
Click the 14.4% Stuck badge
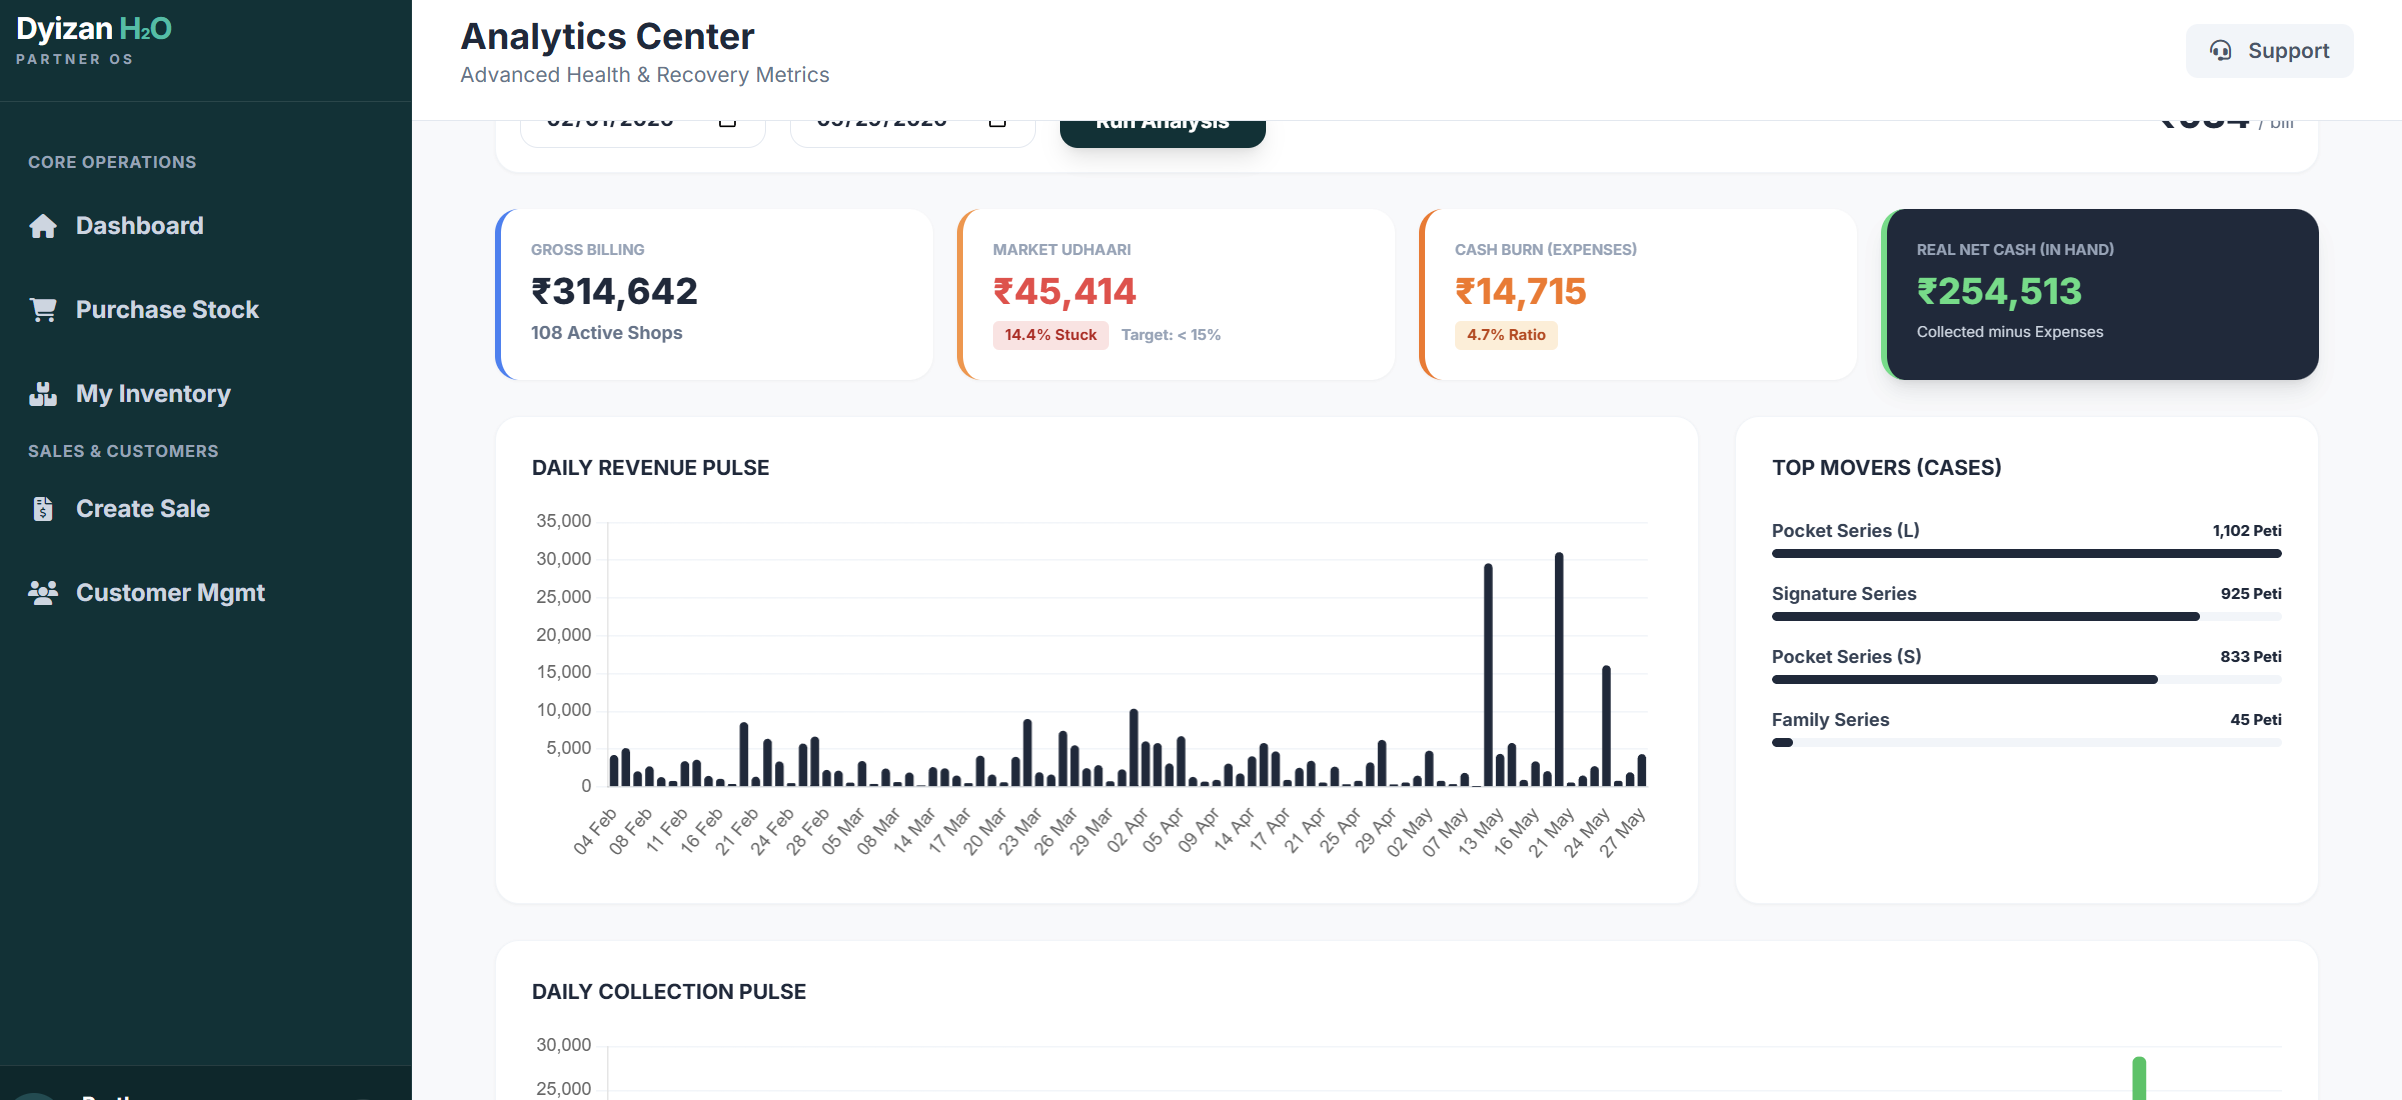click(x=1050, y=335)
